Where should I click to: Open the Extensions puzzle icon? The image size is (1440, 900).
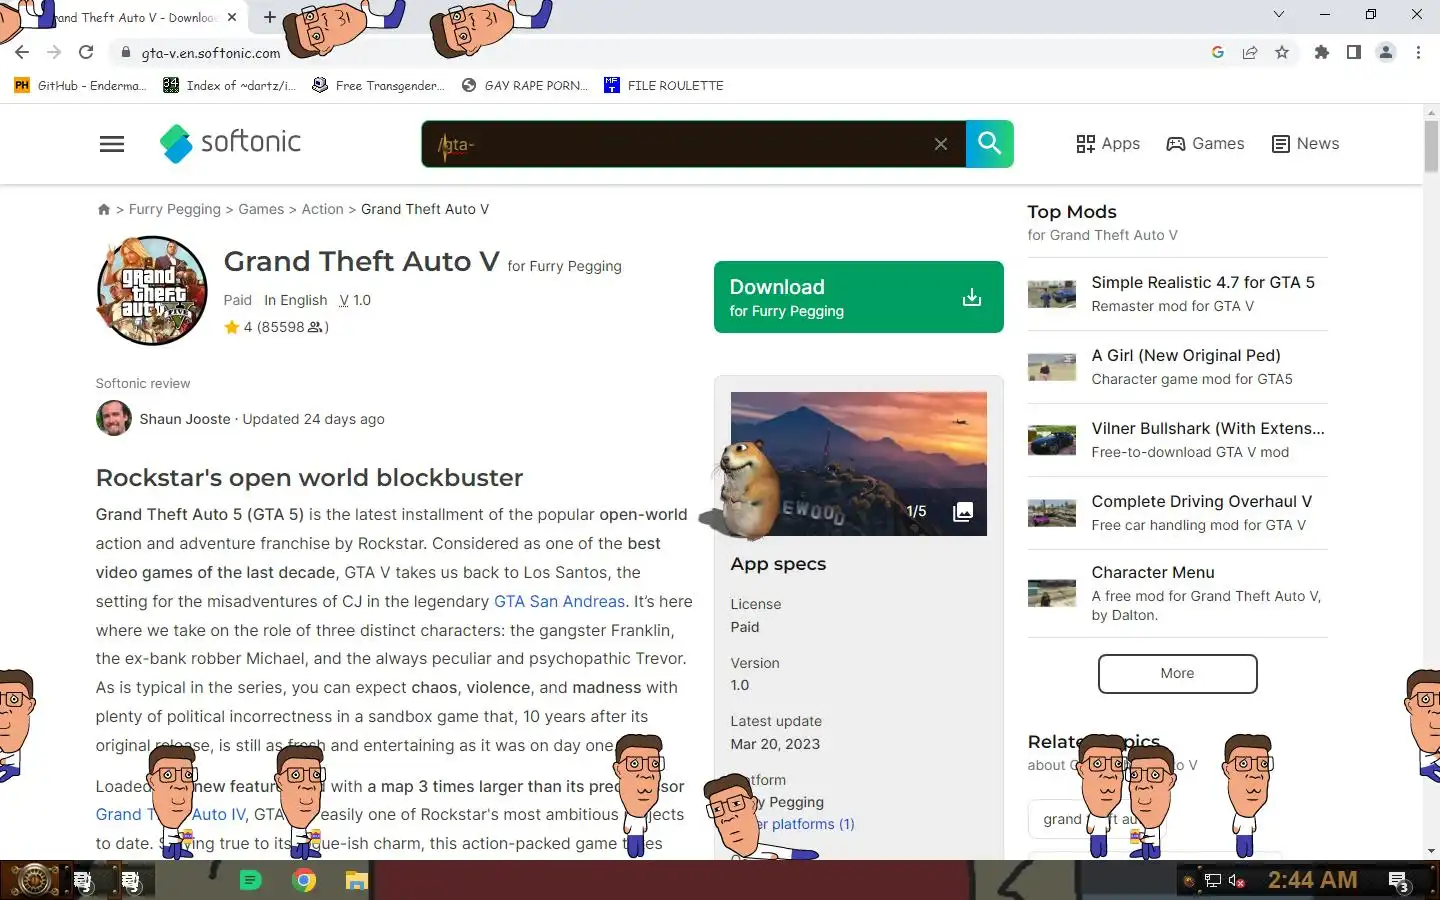click(1322, 52)
